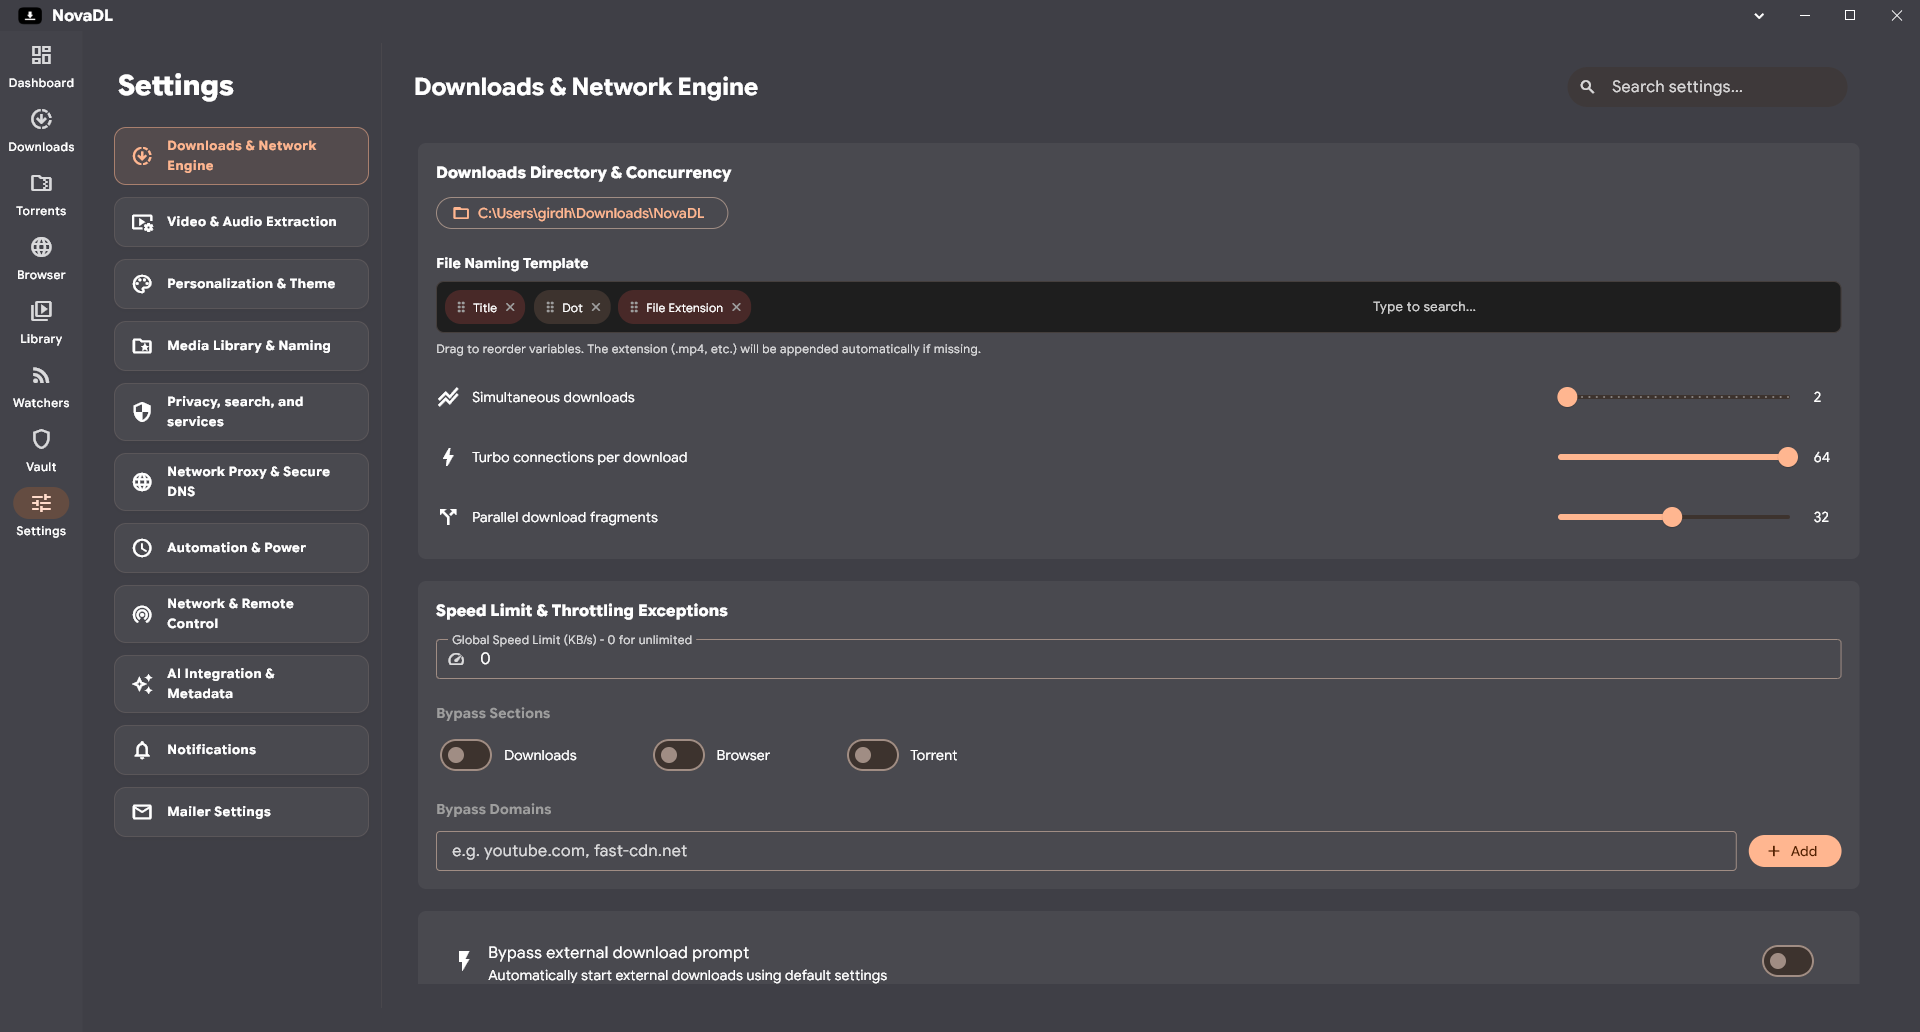This screenshot has height=1032, width=1920.
Task: Open the Watchers feed sidebar icon
Action: (41, 375)
